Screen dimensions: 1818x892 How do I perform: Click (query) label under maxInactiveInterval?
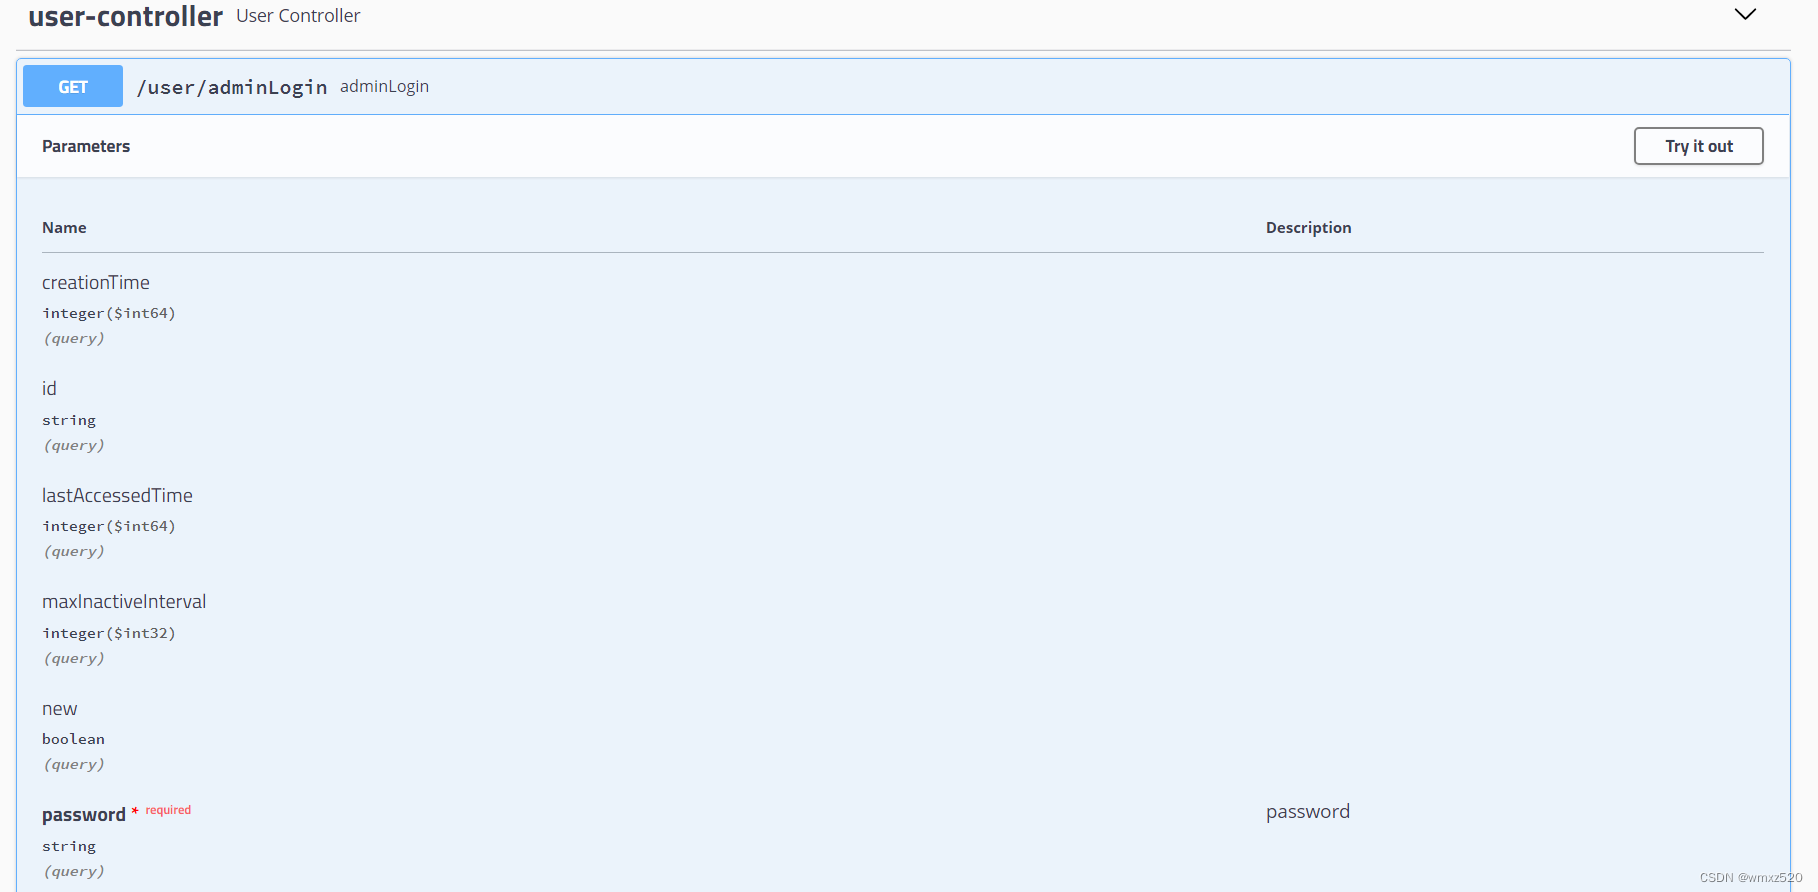74,658
